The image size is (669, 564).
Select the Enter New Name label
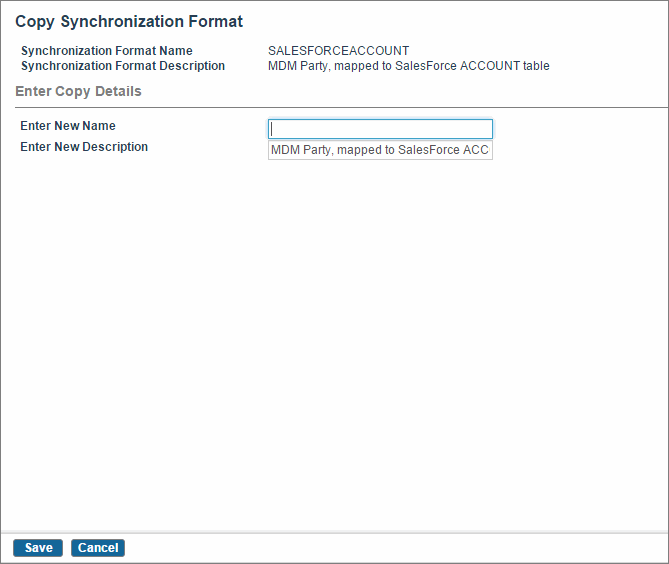tap(68, 126)
